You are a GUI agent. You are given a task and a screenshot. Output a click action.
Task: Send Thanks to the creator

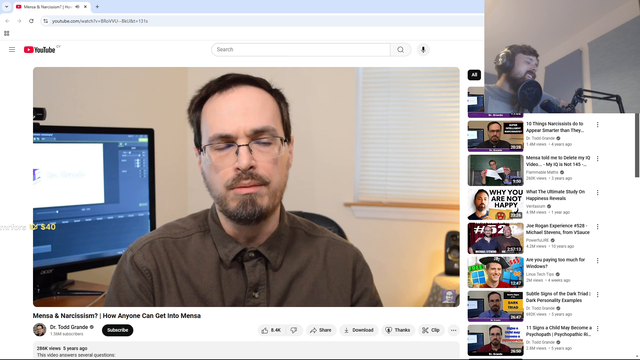click(398, 330)
